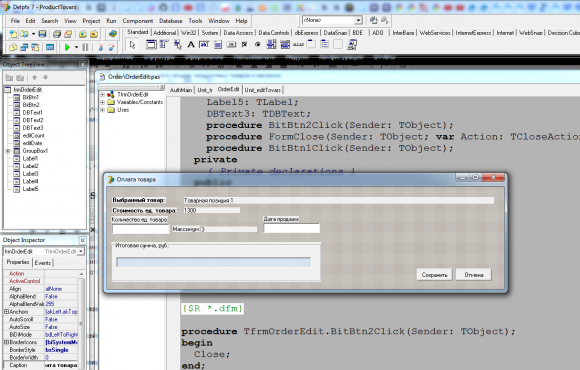Image resolution: width=580 pixels, height=370 pixels.
Task: Choose the MainMenu component in palette
Action: click(163, 44)
